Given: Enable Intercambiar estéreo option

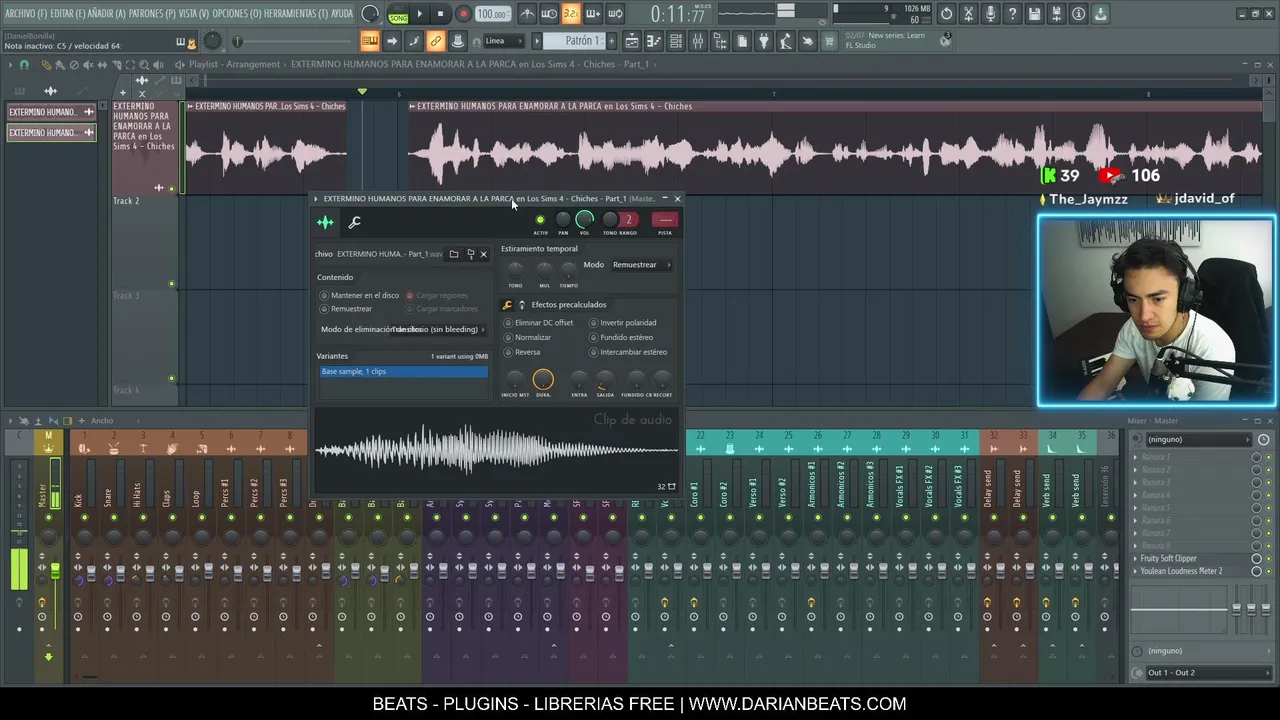Looking at the screenshot, I should tap(628, 352).
